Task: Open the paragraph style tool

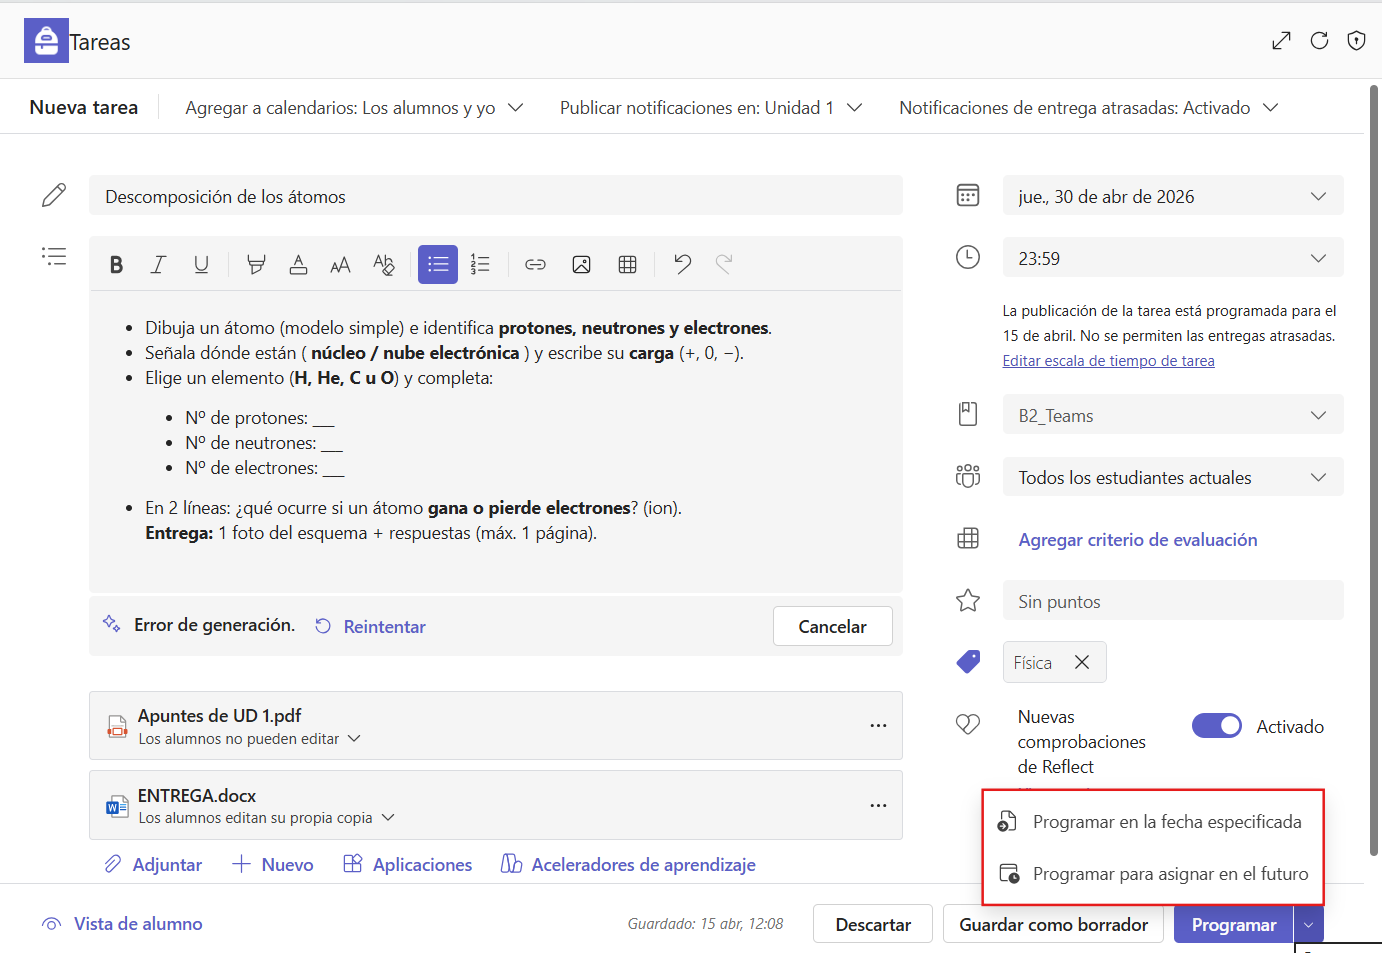Action: (383, 264)
